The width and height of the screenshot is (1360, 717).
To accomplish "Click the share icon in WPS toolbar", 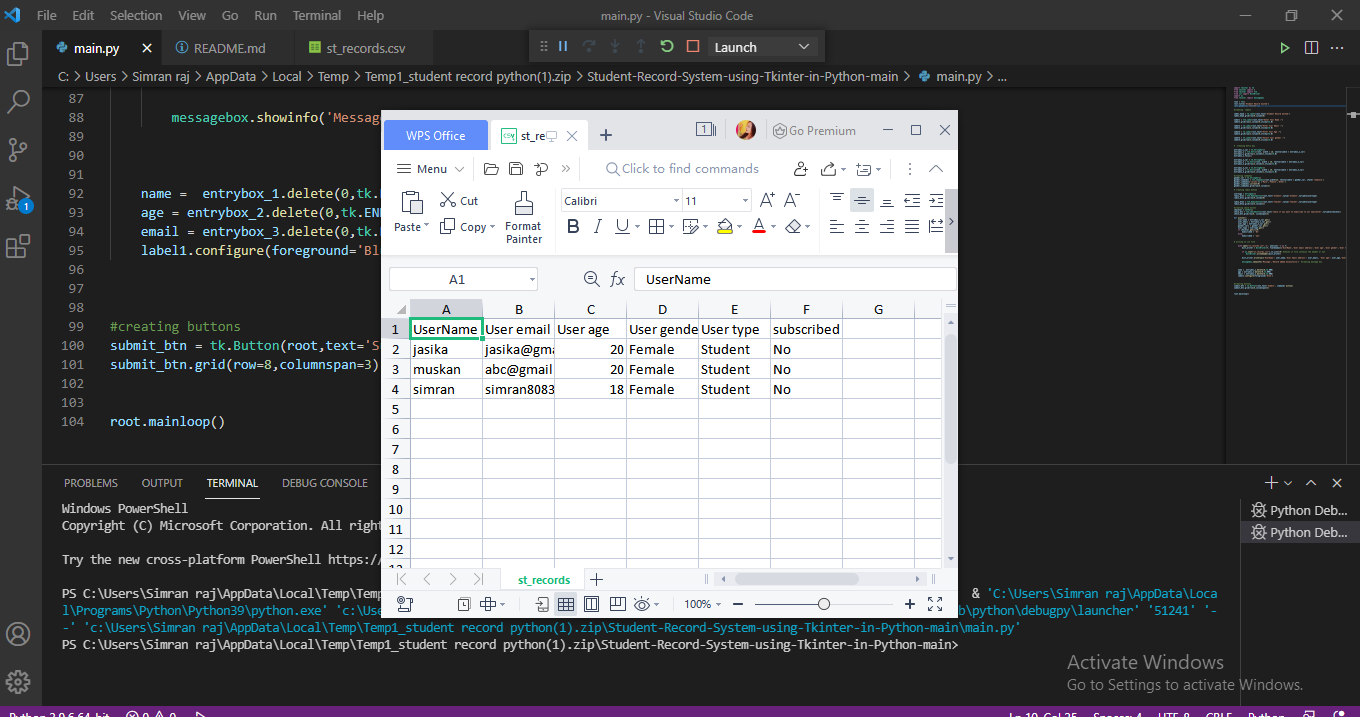I will pyautogui.click(x=828, y=169).
